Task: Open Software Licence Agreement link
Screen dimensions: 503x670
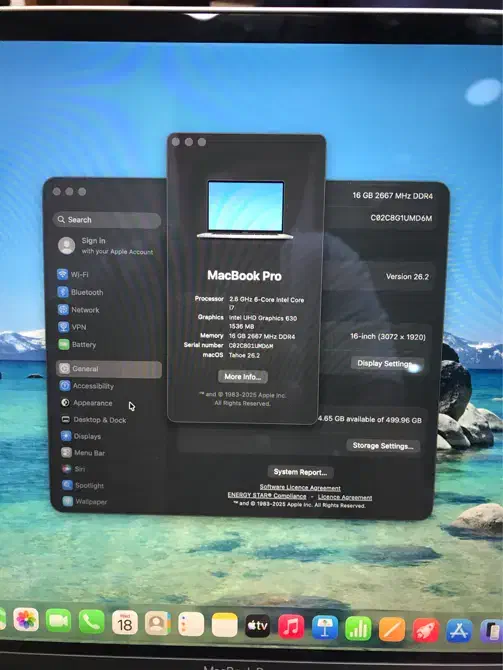Action: (x=300, y=487)
